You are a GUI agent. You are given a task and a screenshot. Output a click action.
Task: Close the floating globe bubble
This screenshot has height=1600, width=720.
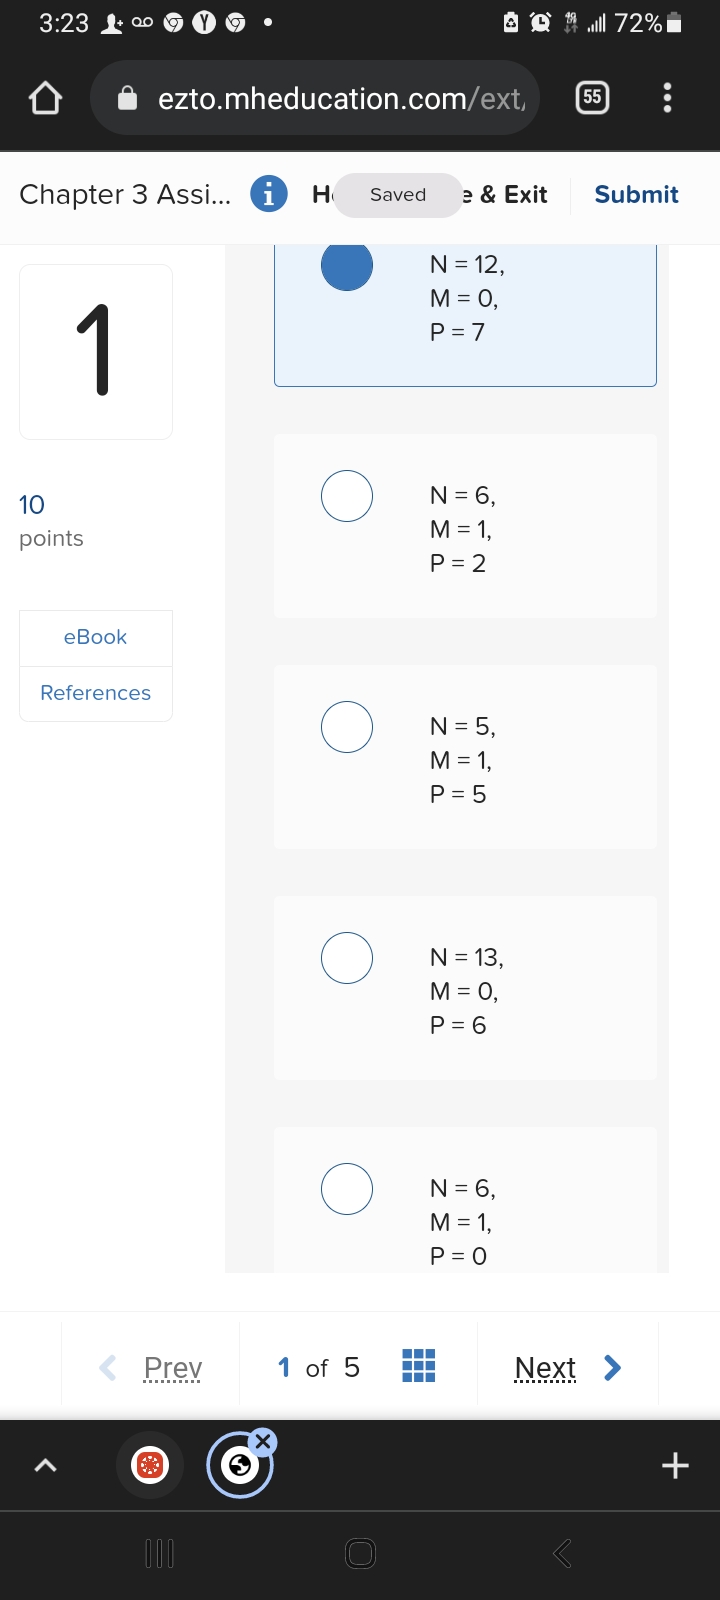pyautogui.click(x=263, y=1441)
